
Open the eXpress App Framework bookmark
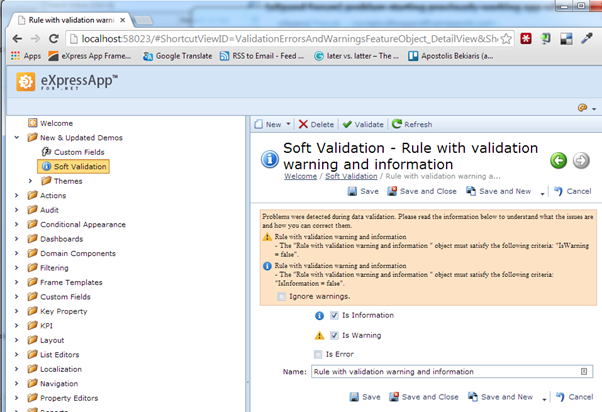[89, 56]
